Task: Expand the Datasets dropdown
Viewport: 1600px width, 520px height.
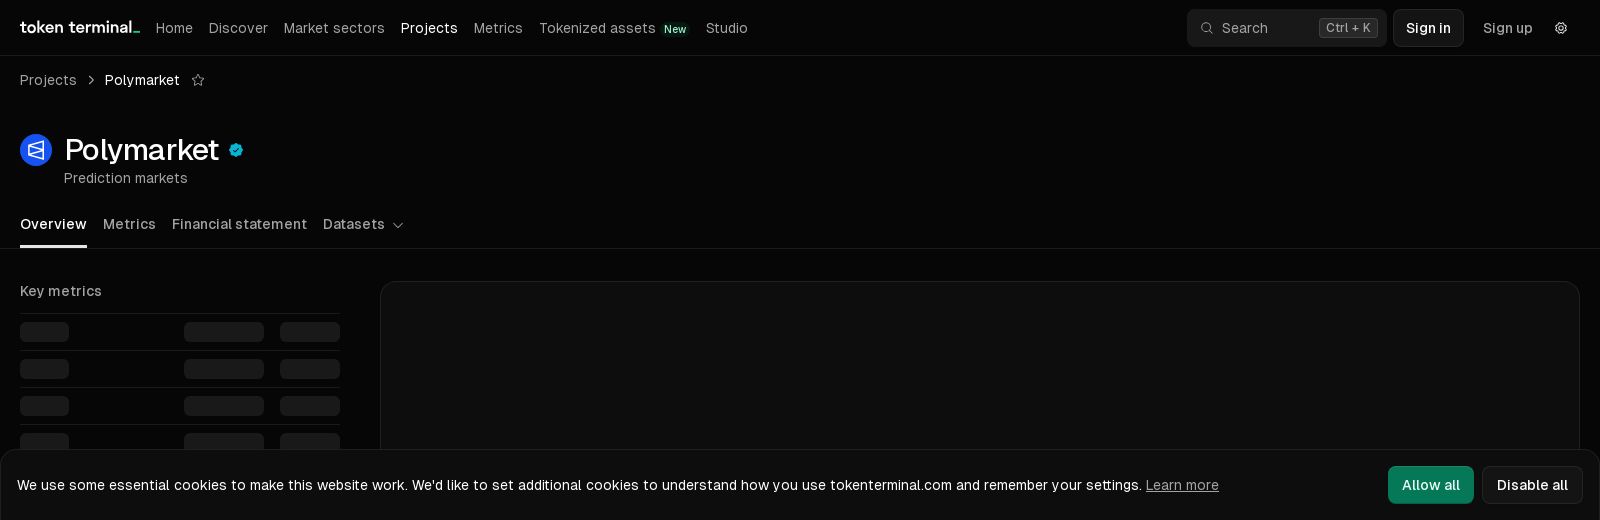Action: pyautogui.click(x=363, y=224)
